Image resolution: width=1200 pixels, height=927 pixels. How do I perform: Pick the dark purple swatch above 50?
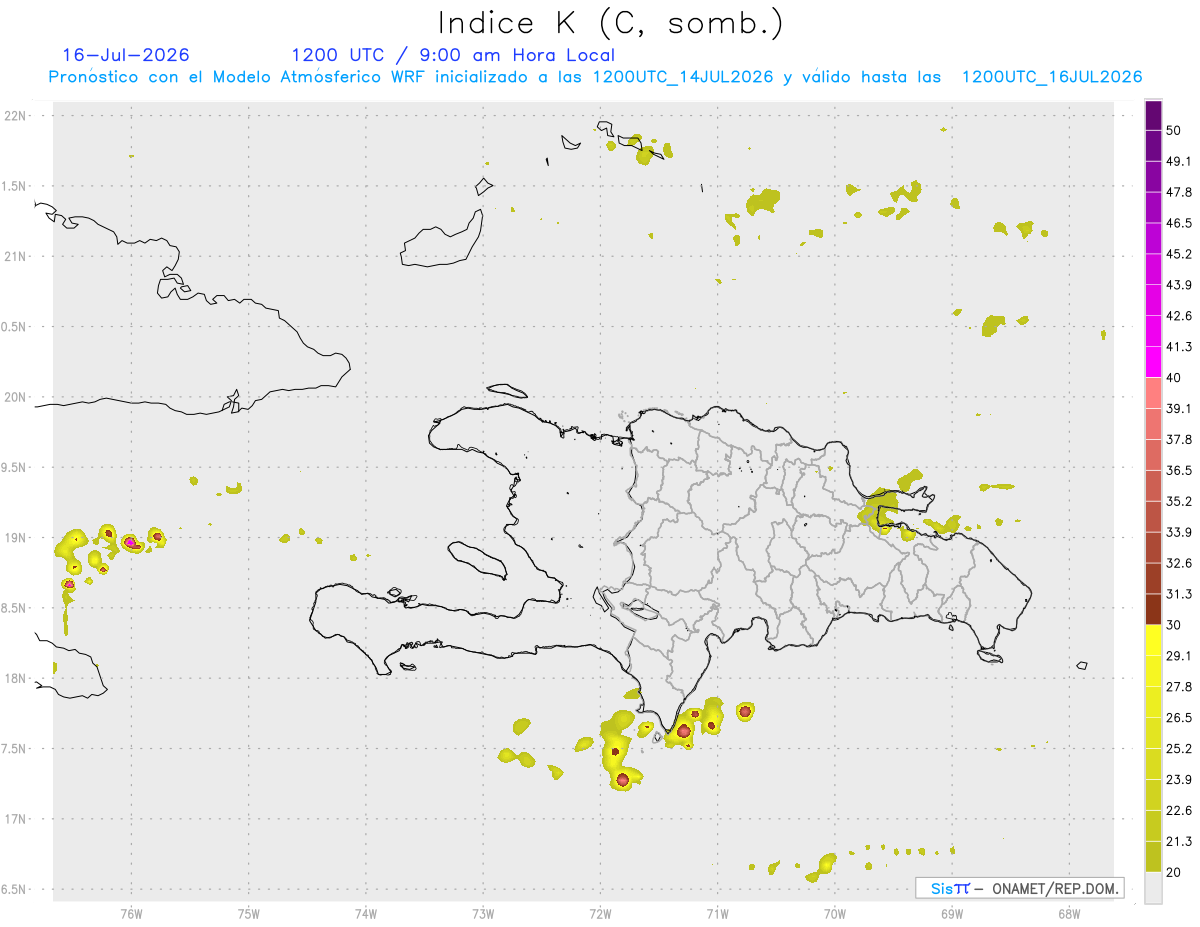pyautogui.click(x=1153, y=115)
